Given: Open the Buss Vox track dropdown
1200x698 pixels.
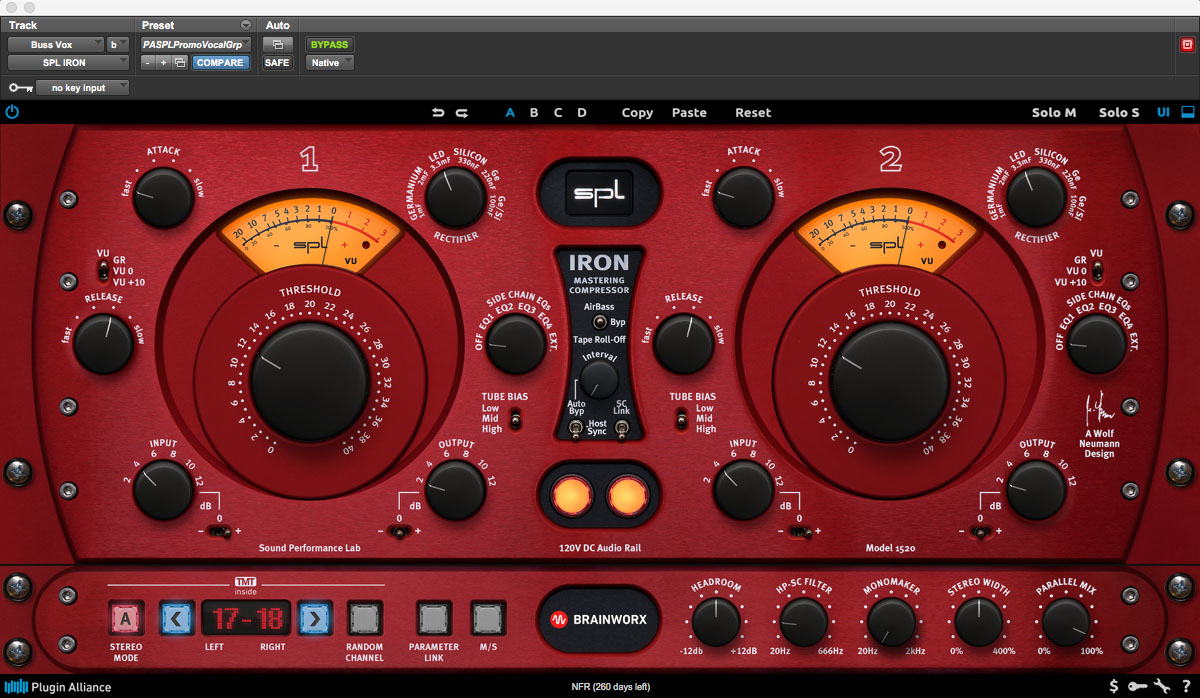Looking at the screenshot, I should pos(56,44).
